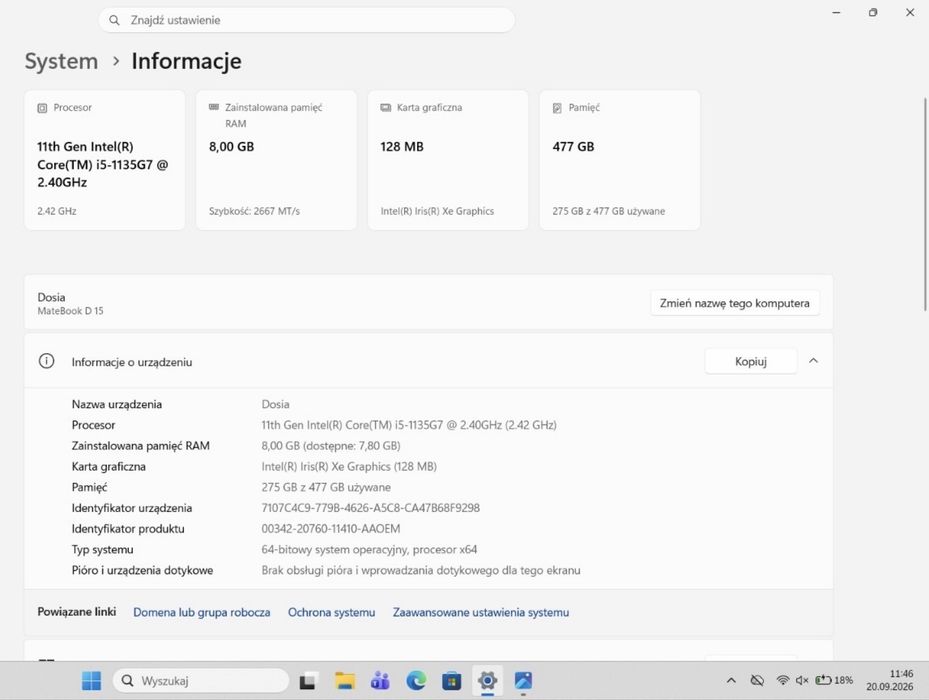
Task: Click Intel(R) Iris(R) Xe Graphics card text
Action: pyautogui.click(x=437, y=211)
